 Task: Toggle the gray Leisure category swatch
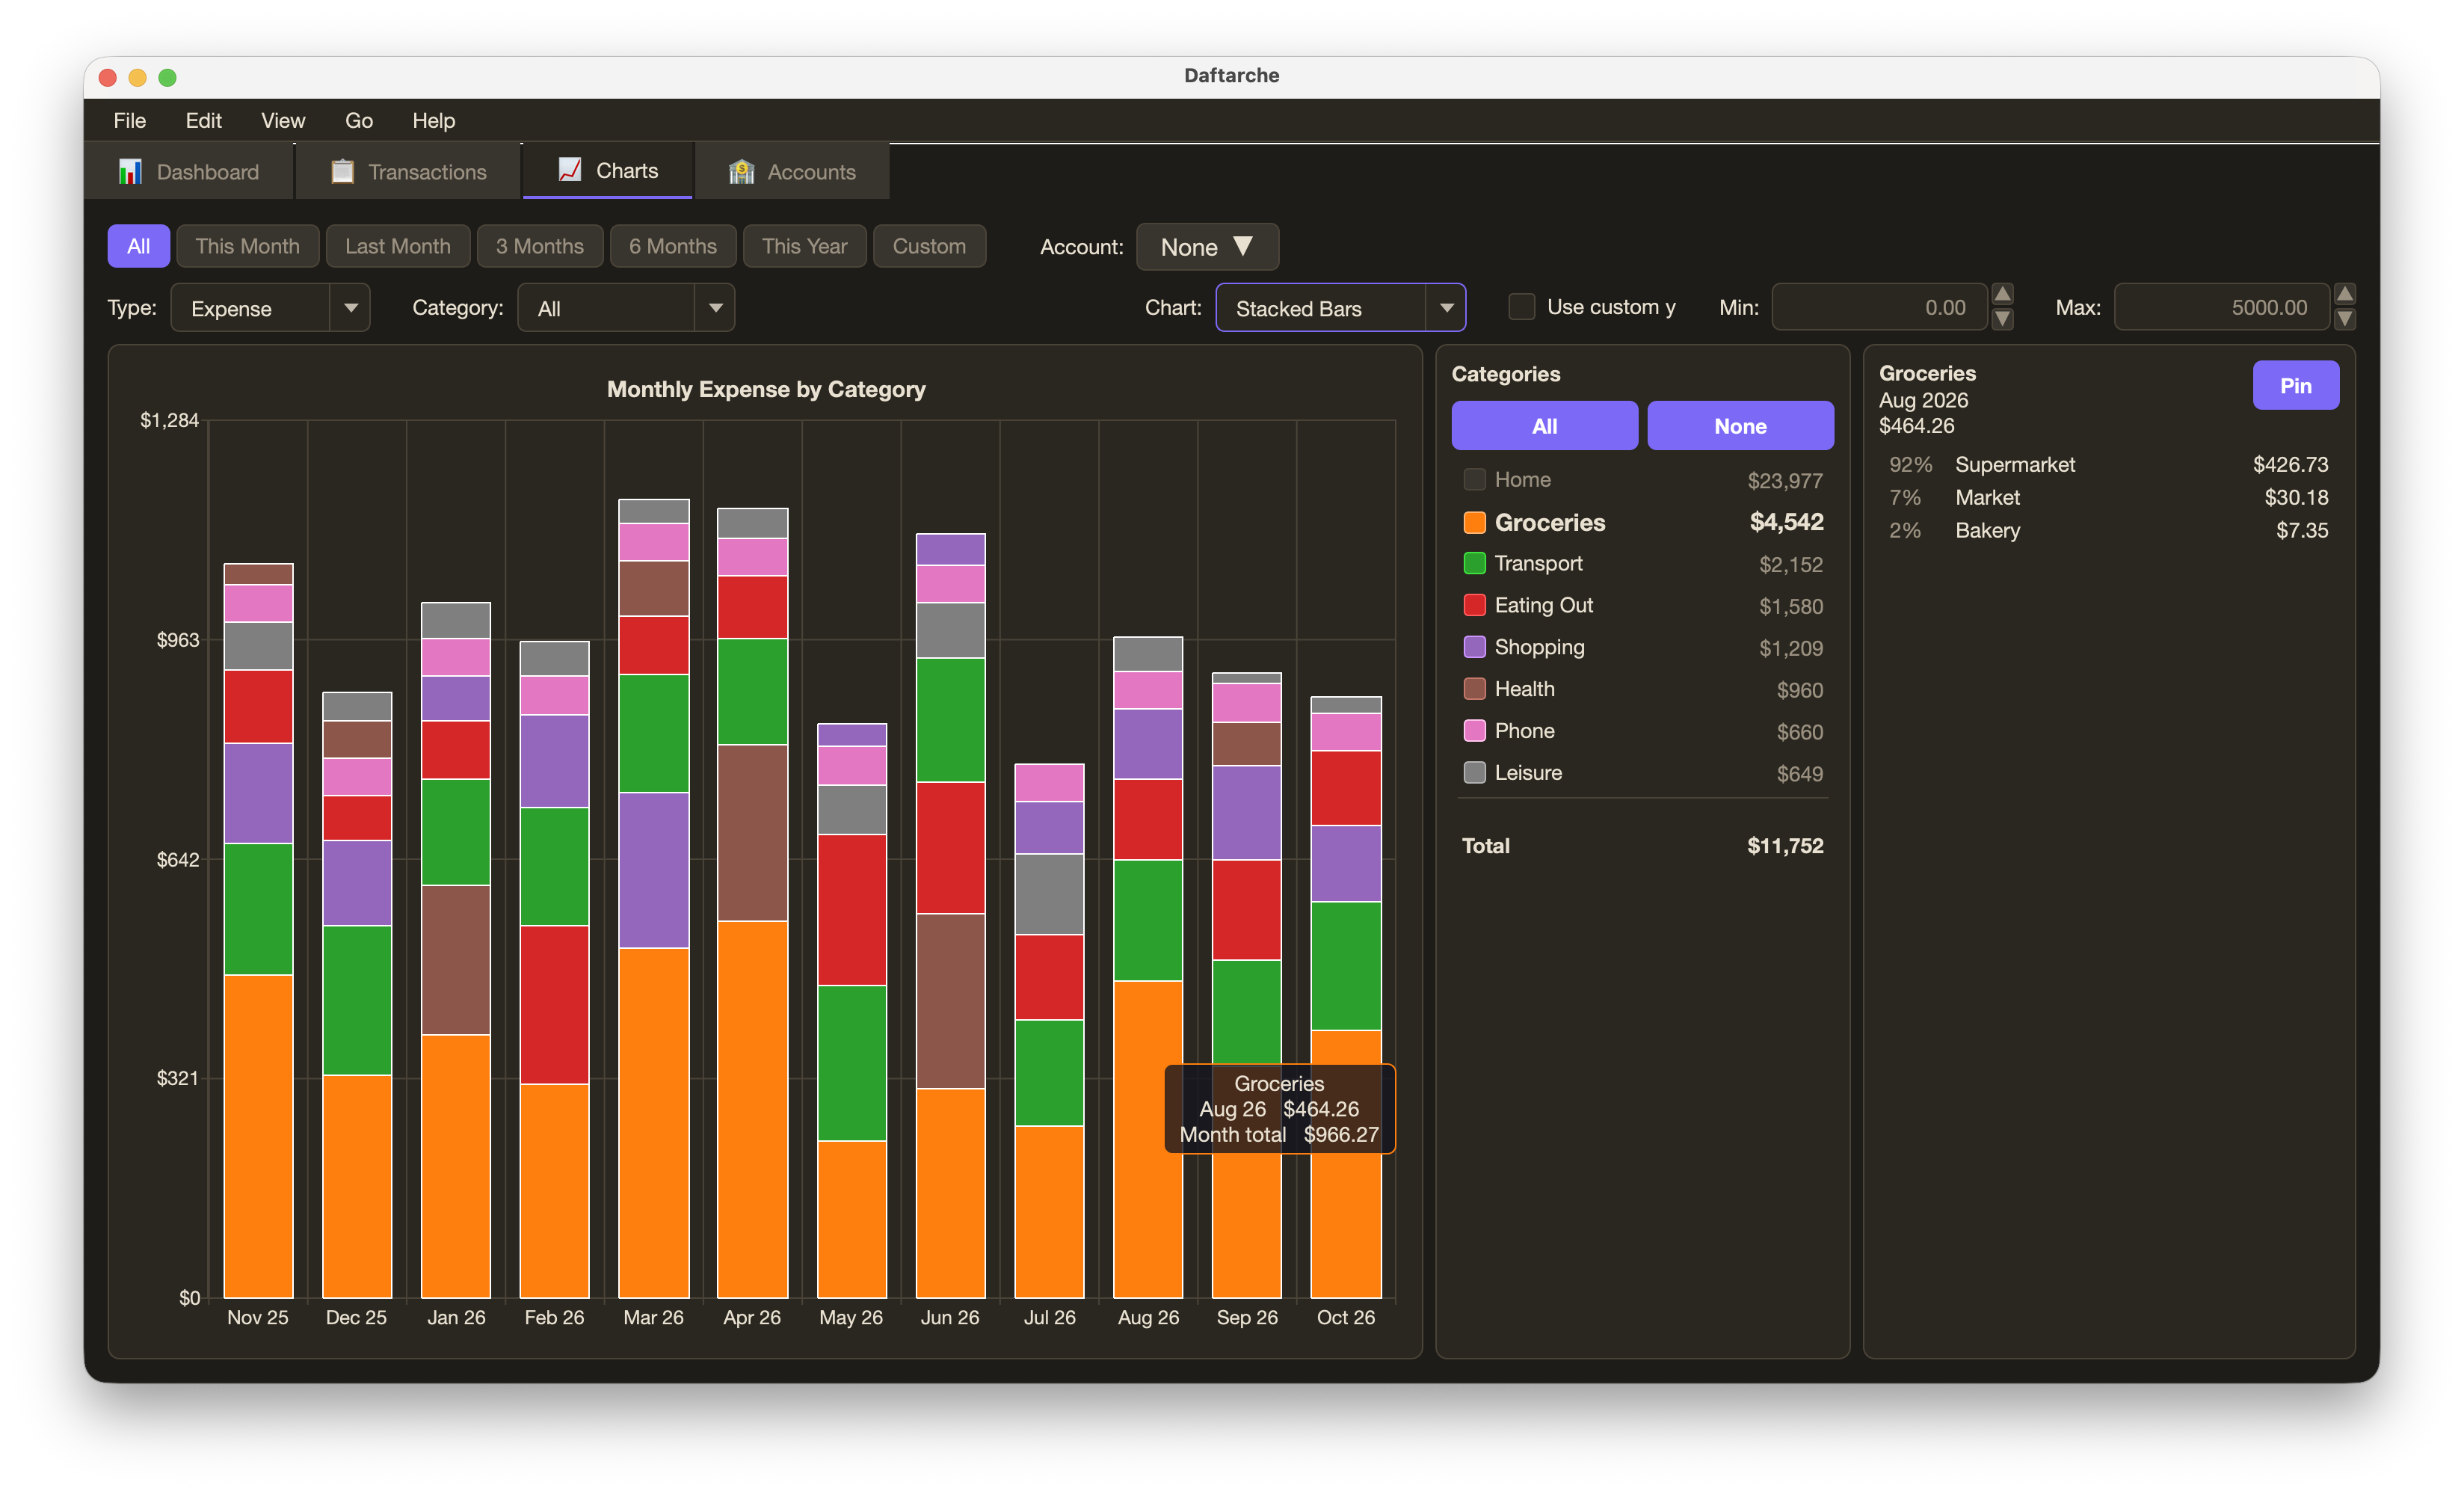[x=1474, y=774]
